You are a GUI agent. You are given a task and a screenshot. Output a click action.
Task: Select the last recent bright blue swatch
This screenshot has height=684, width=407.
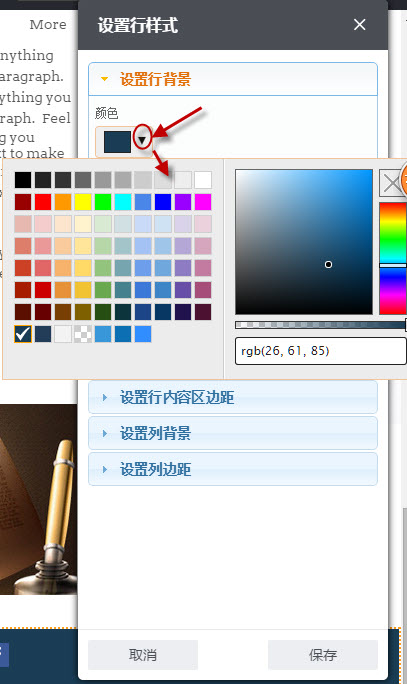click(143, 334)
